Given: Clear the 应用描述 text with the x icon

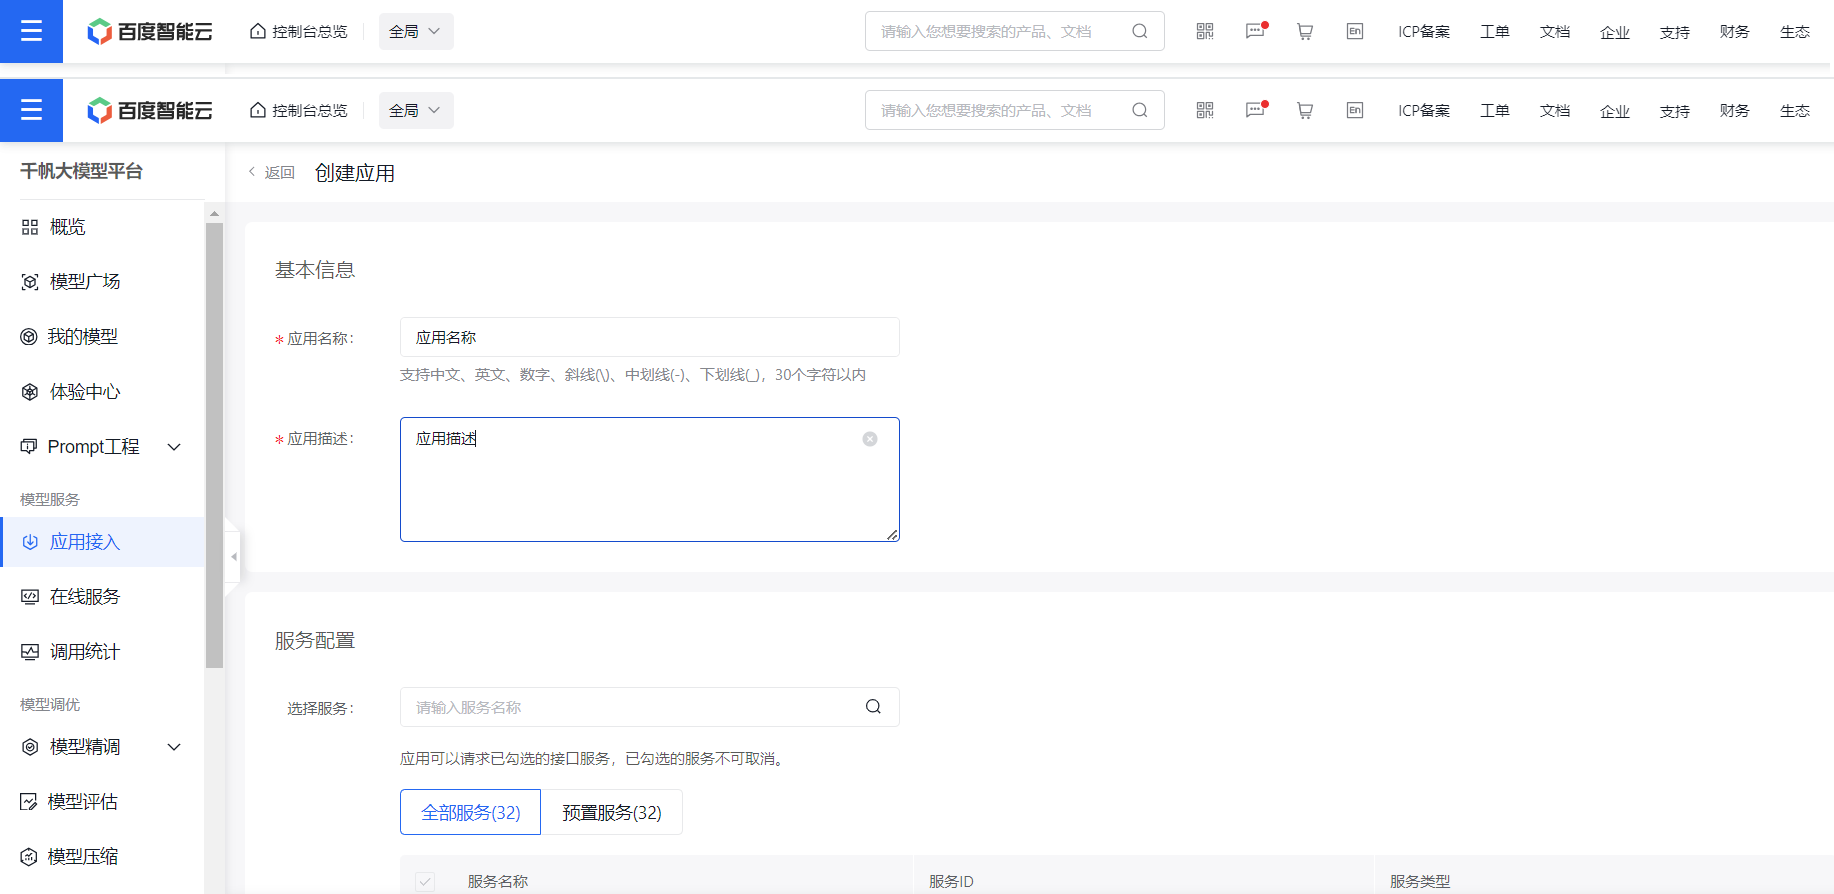Looking at the screenshot, I should (x=870, y=439).
